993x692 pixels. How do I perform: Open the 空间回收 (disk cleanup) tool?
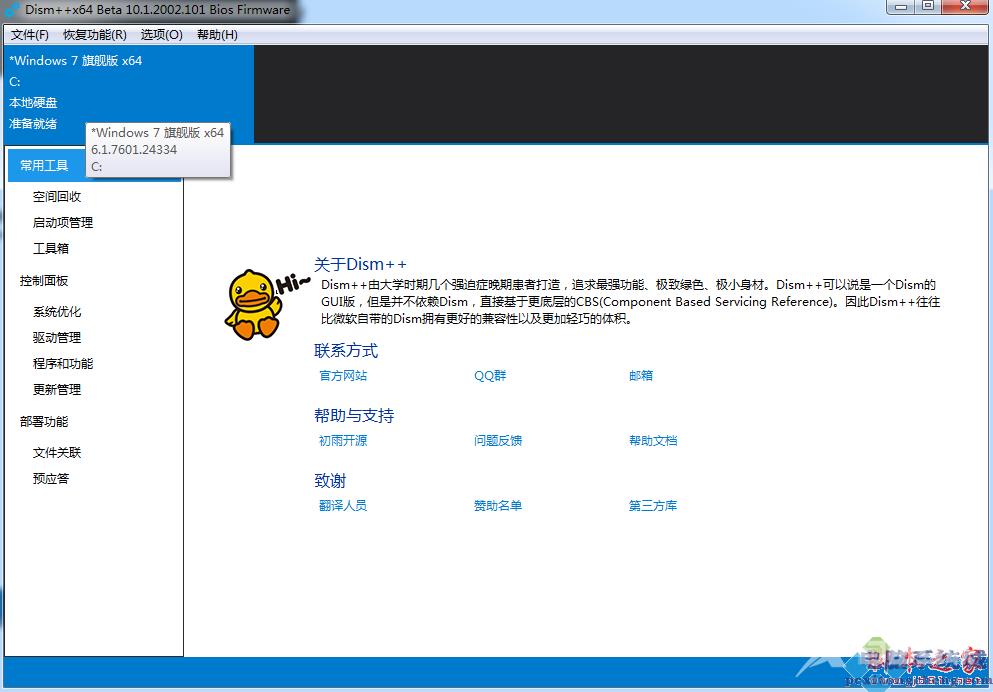tap(56, 196)
